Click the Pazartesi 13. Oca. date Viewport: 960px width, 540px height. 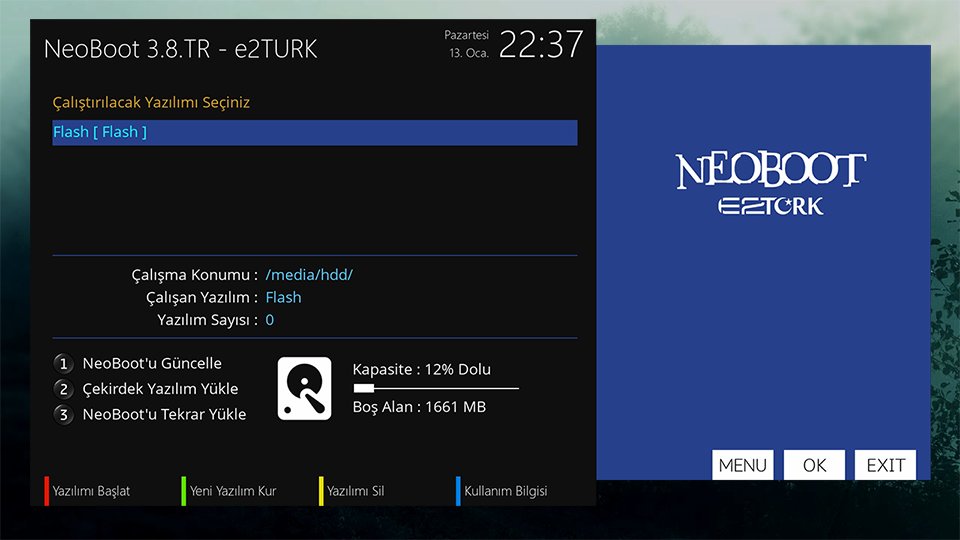click(467, 44)
